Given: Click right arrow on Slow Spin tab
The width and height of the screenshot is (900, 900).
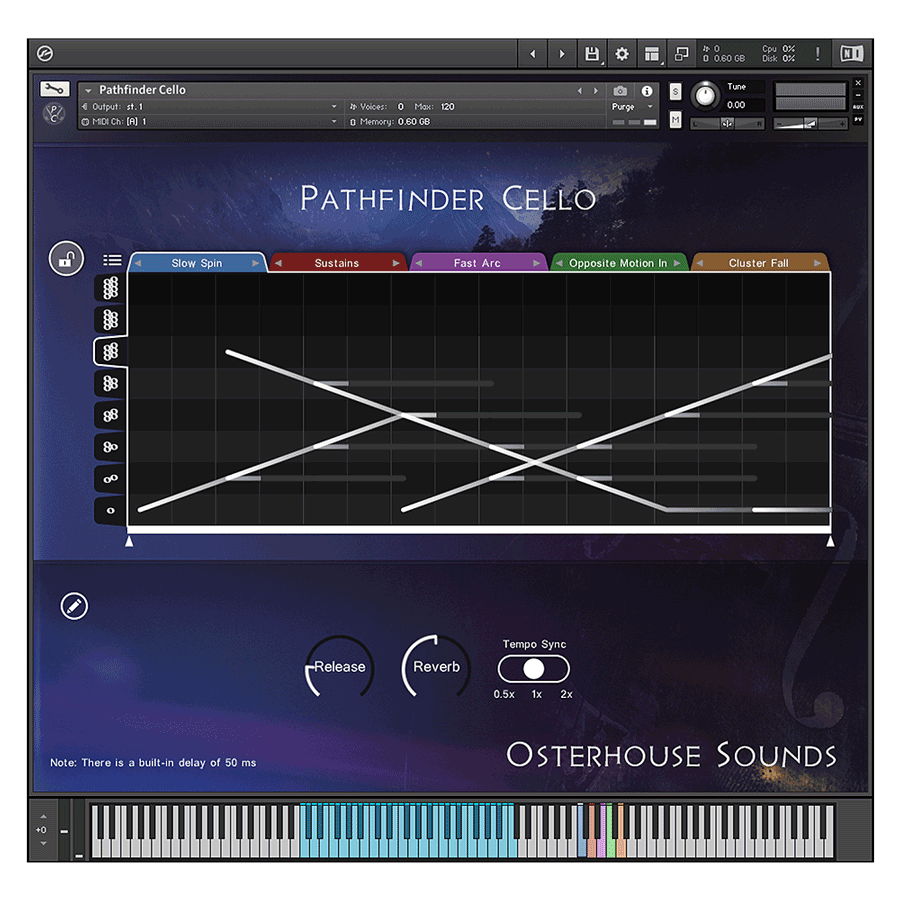Looking at the screenshot, I should 255,263.
